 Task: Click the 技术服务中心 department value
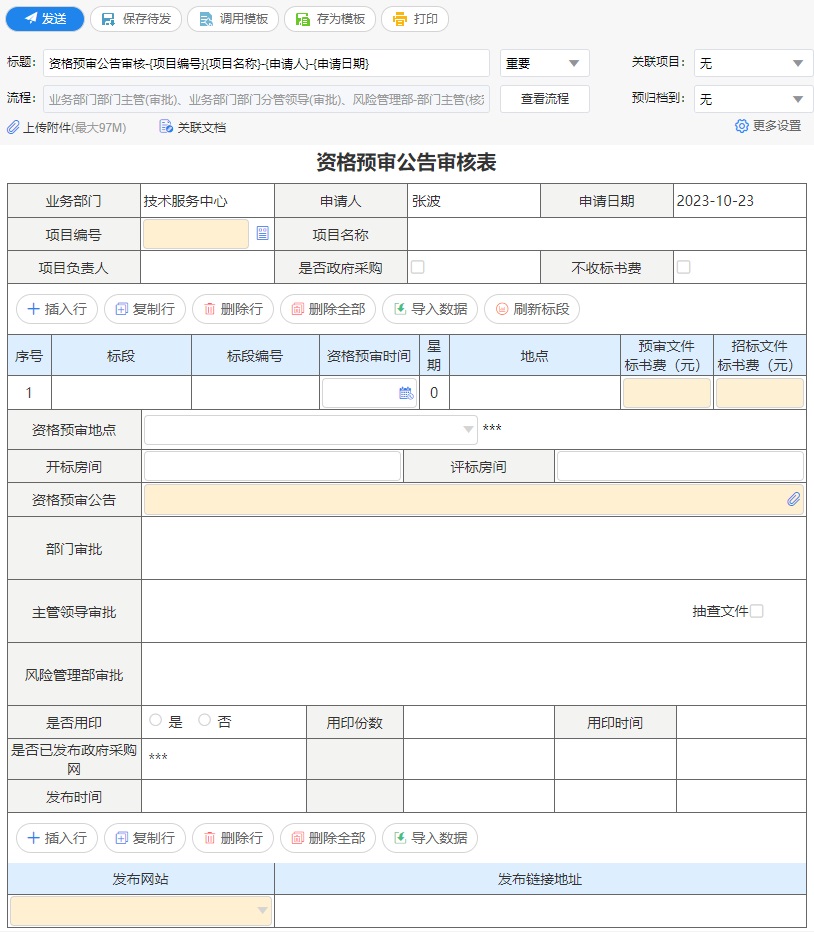tap(186, 201)
